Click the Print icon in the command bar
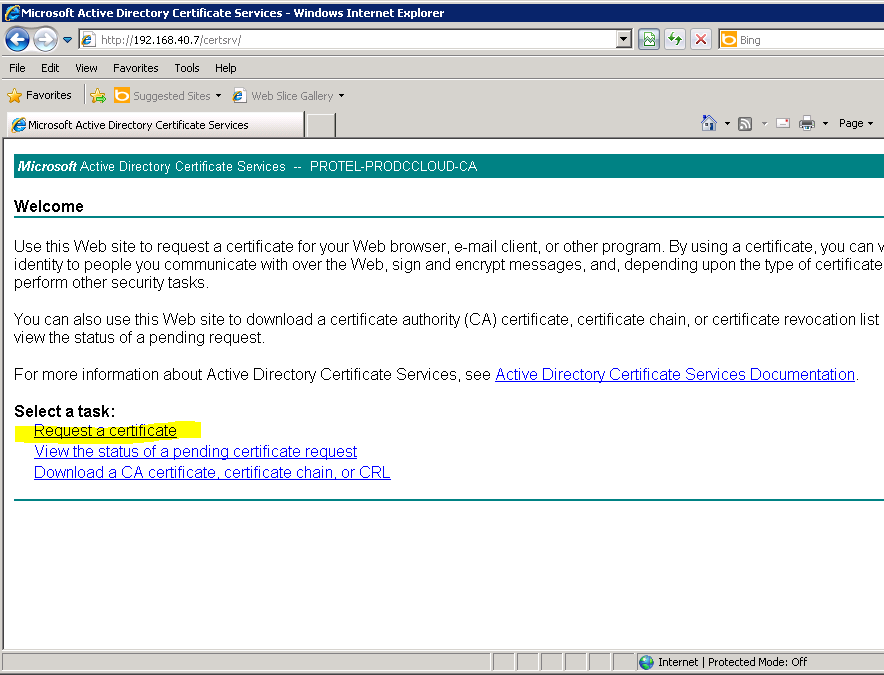The image size is (884, 675). (x=807, y=123)
